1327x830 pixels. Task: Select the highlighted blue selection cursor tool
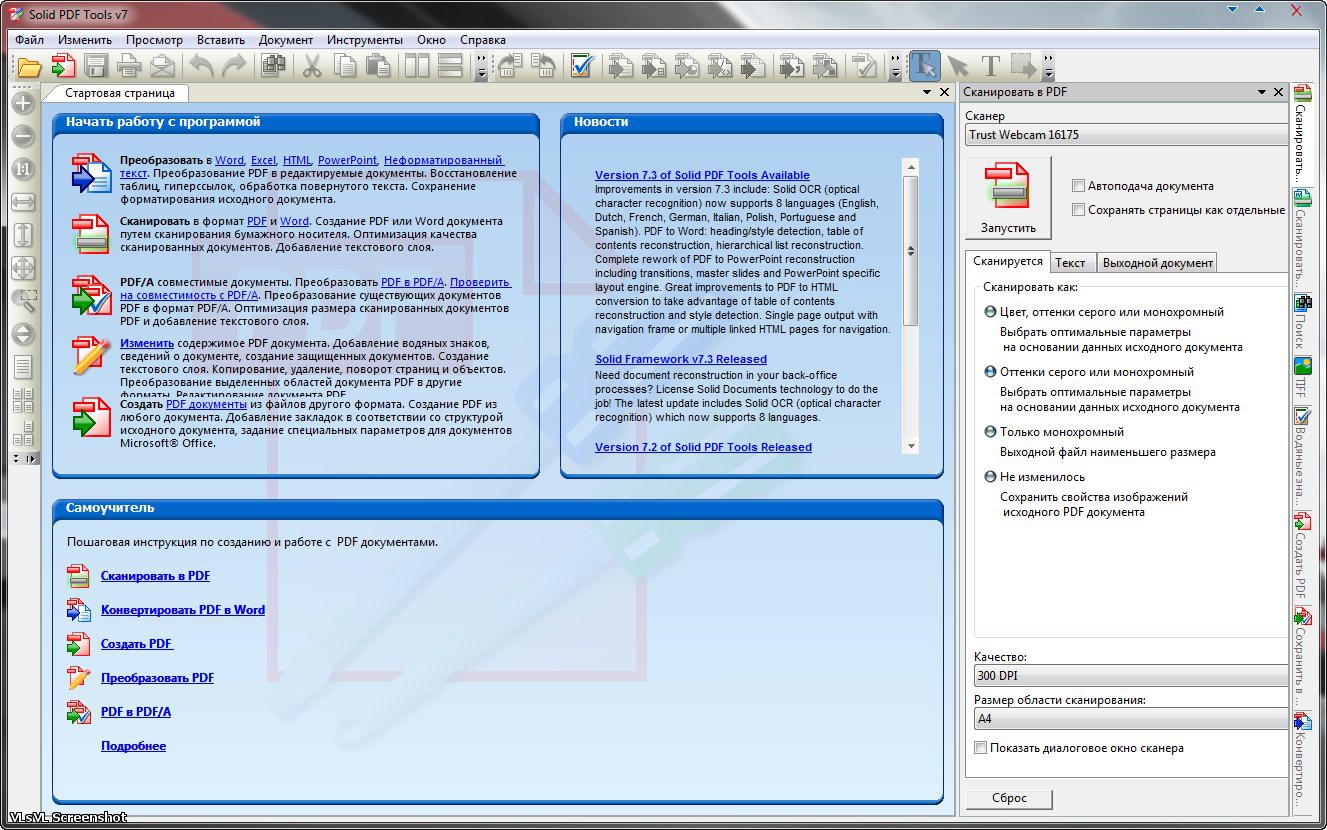(924, 66)
